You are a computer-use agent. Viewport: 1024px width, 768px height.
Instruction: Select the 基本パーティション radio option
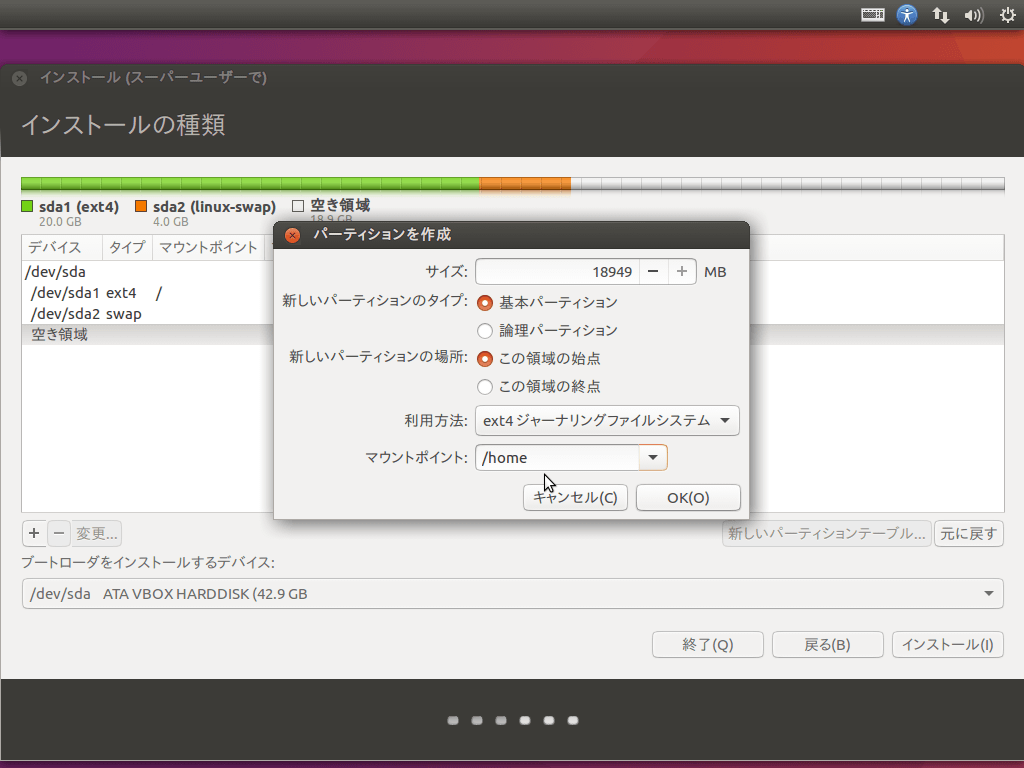coord(485,302)
